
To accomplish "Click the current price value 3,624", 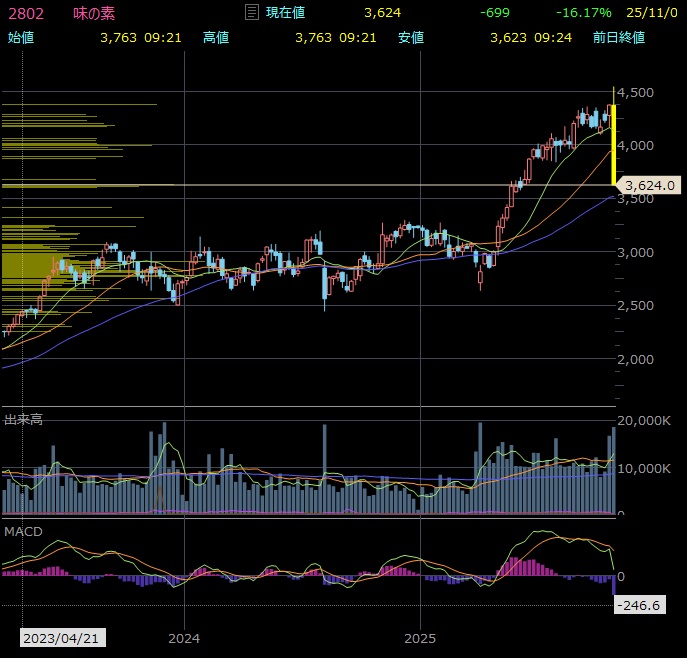I will (382, 13).
